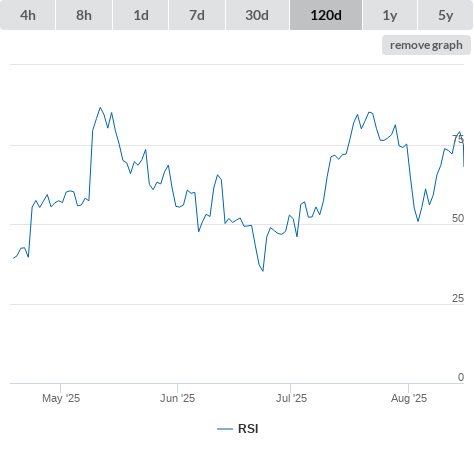This screenshot has height=455, width=474.
Task: Select the 8h range tab
Action: pyautogui.click(x=84, y=15)
